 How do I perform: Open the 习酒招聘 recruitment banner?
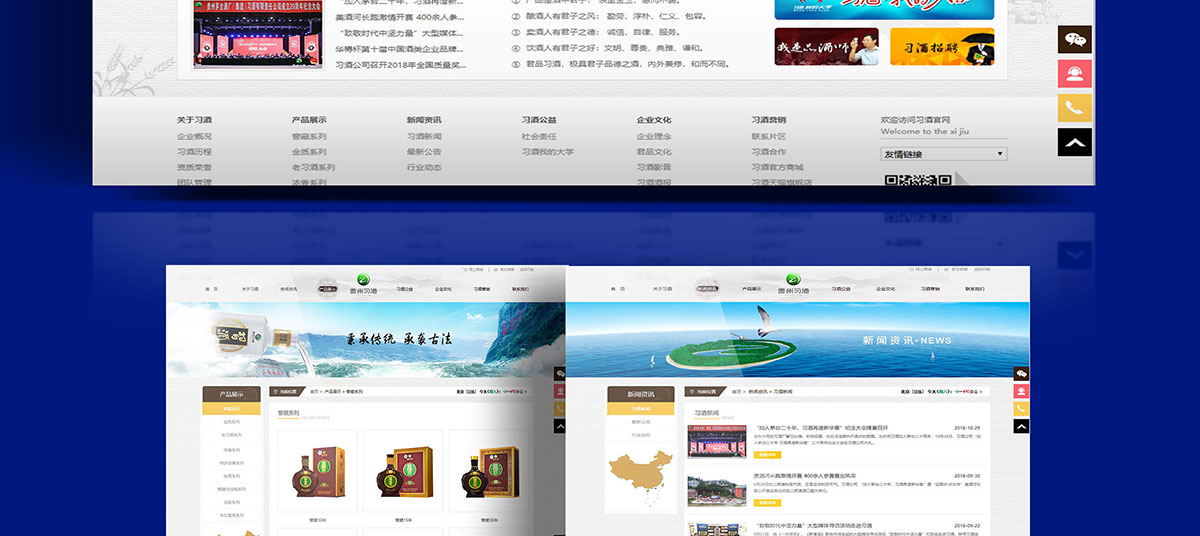click(x=942, y=46)
